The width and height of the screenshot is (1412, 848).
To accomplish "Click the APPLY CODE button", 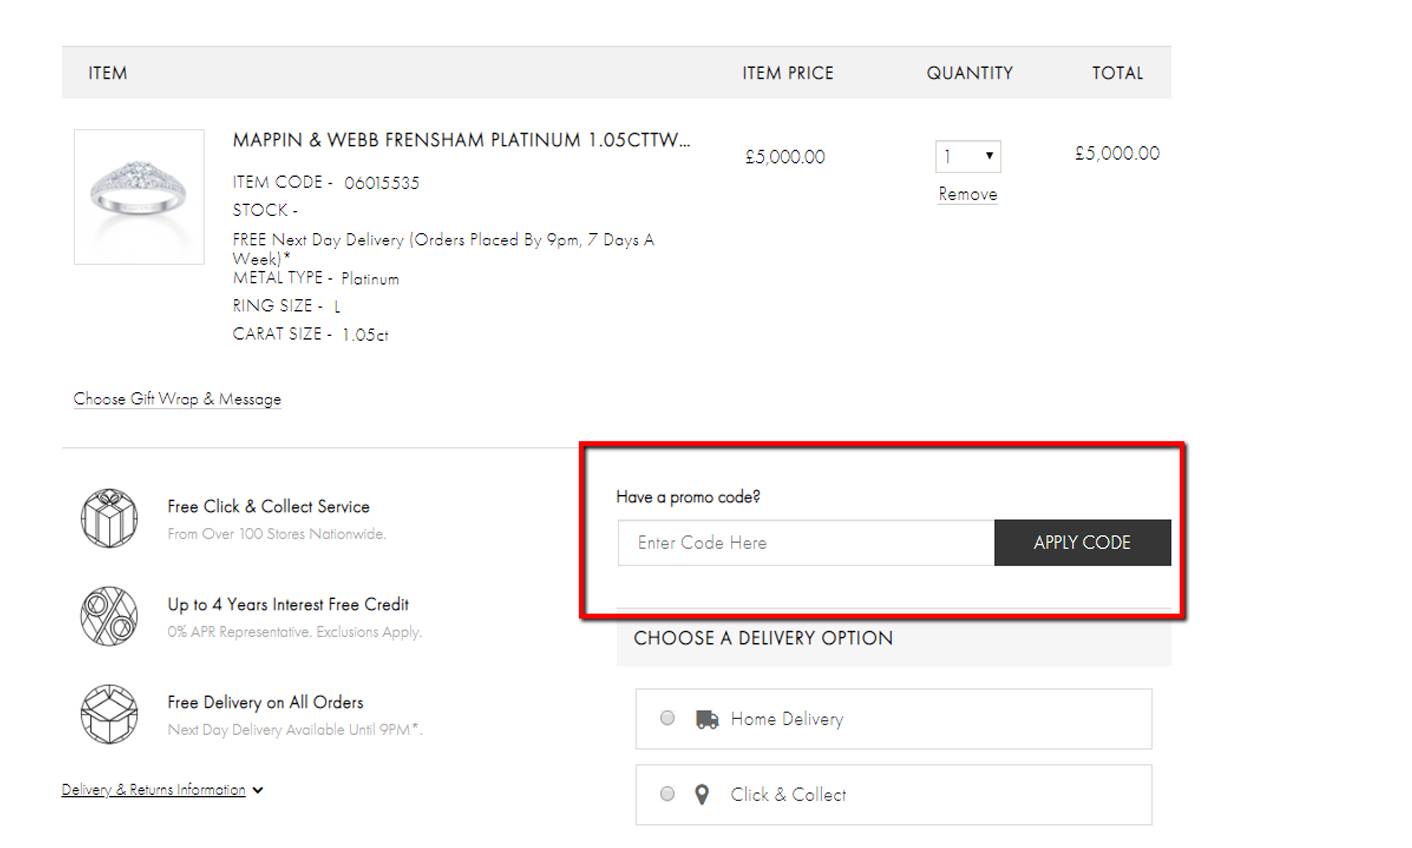I will (1081, 542).
